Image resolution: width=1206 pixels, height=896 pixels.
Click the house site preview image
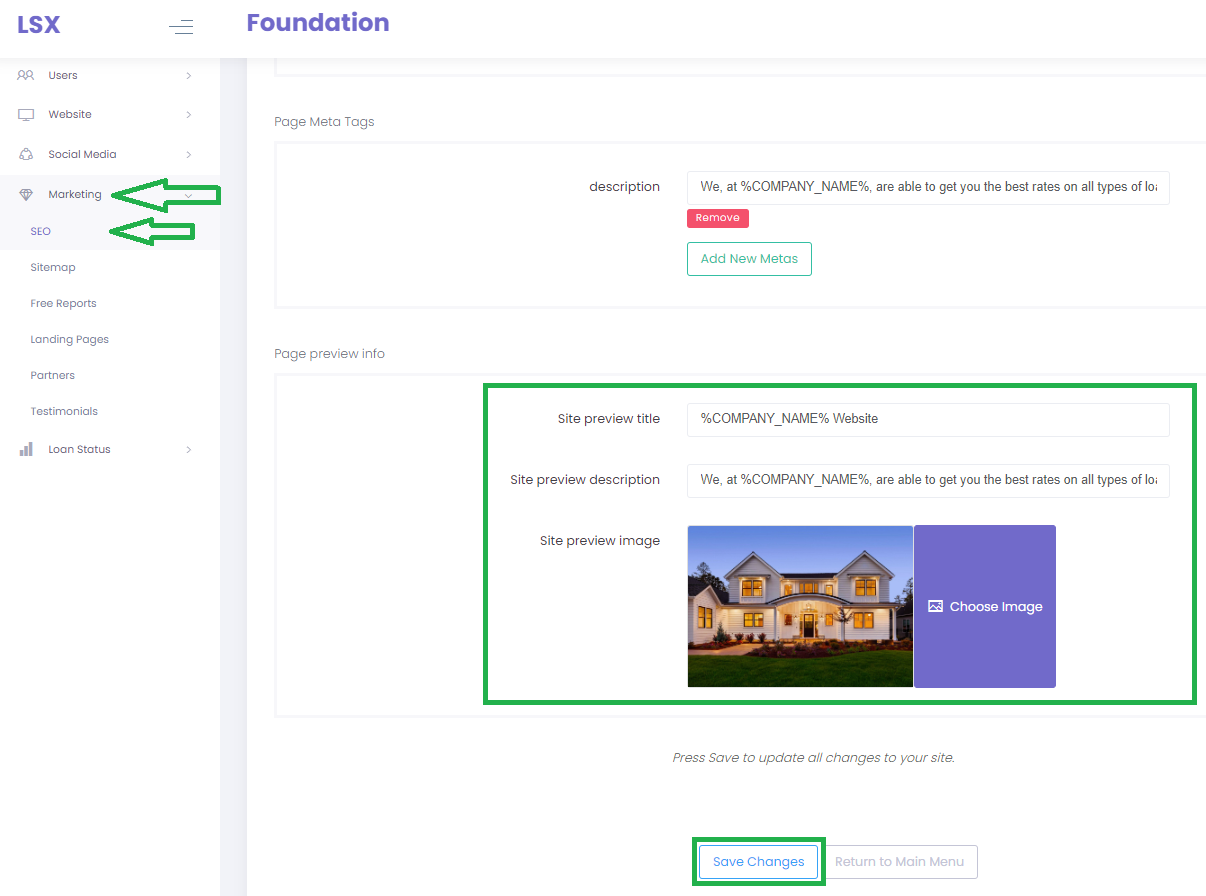click(x=800, y=607)
